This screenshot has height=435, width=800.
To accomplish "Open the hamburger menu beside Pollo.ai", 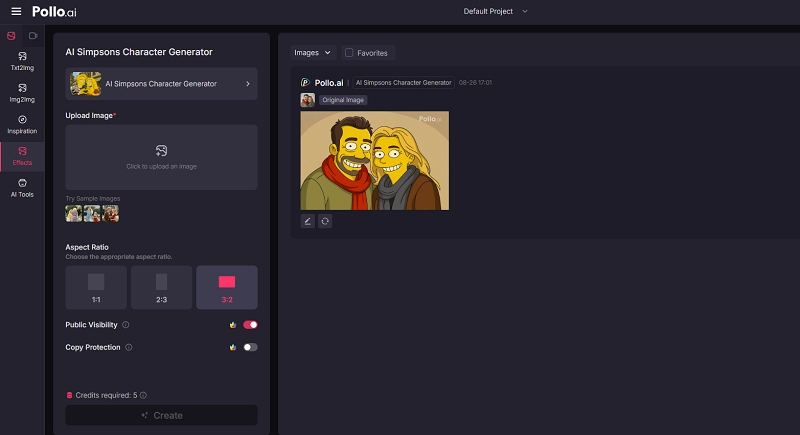I will click(16, 11).
